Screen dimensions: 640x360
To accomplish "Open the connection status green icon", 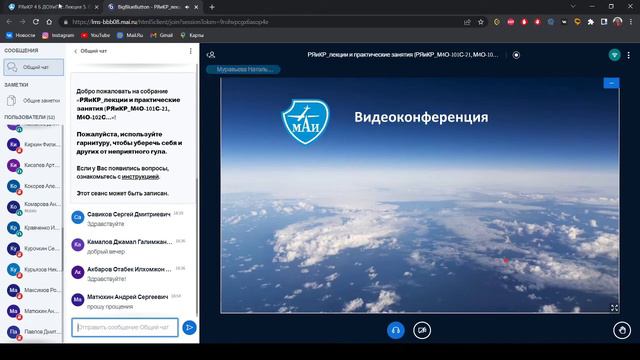I will (614, 55).
